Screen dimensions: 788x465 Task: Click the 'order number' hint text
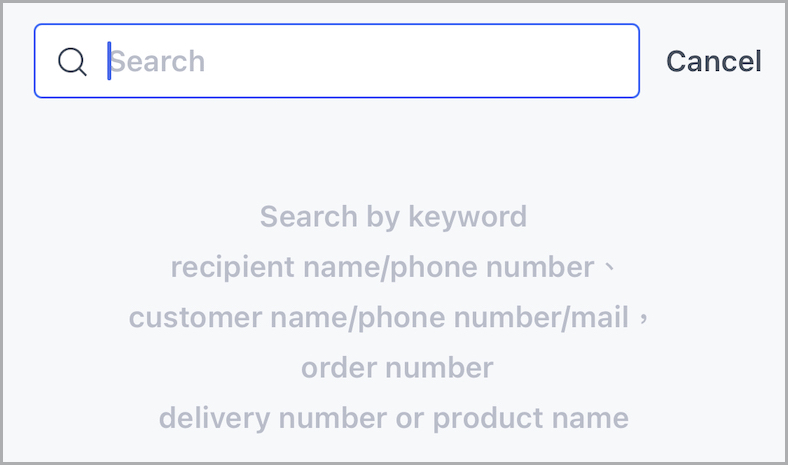pyautogui.click(x=397, y=367)
